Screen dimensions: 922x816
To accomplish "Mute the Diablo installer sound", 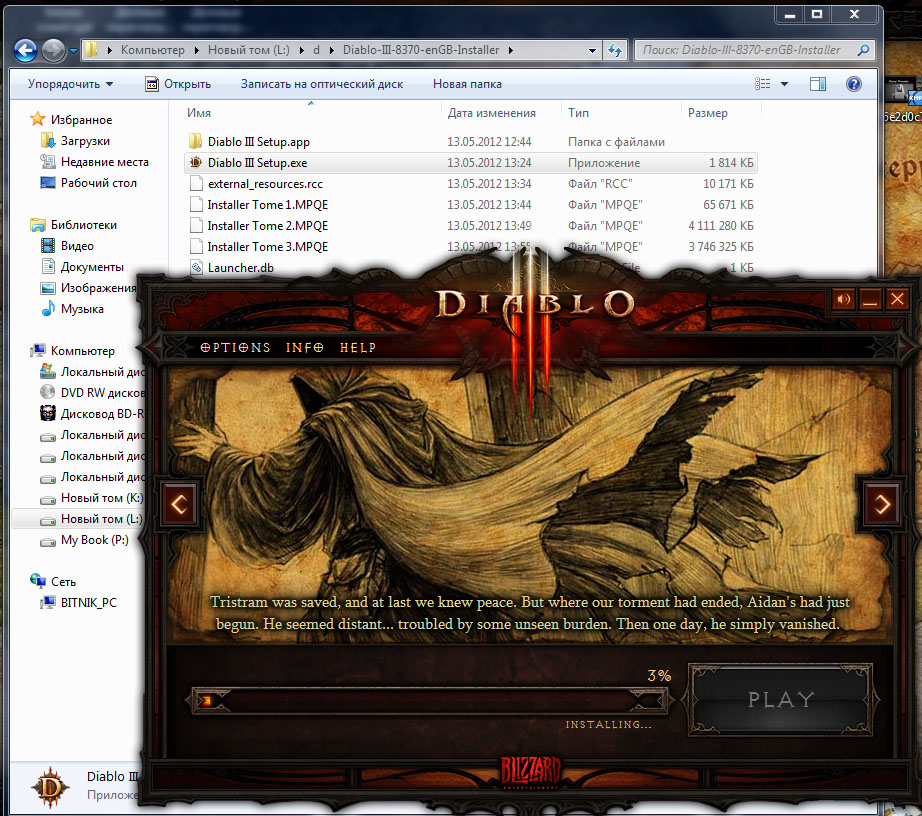I will point(843,299).
